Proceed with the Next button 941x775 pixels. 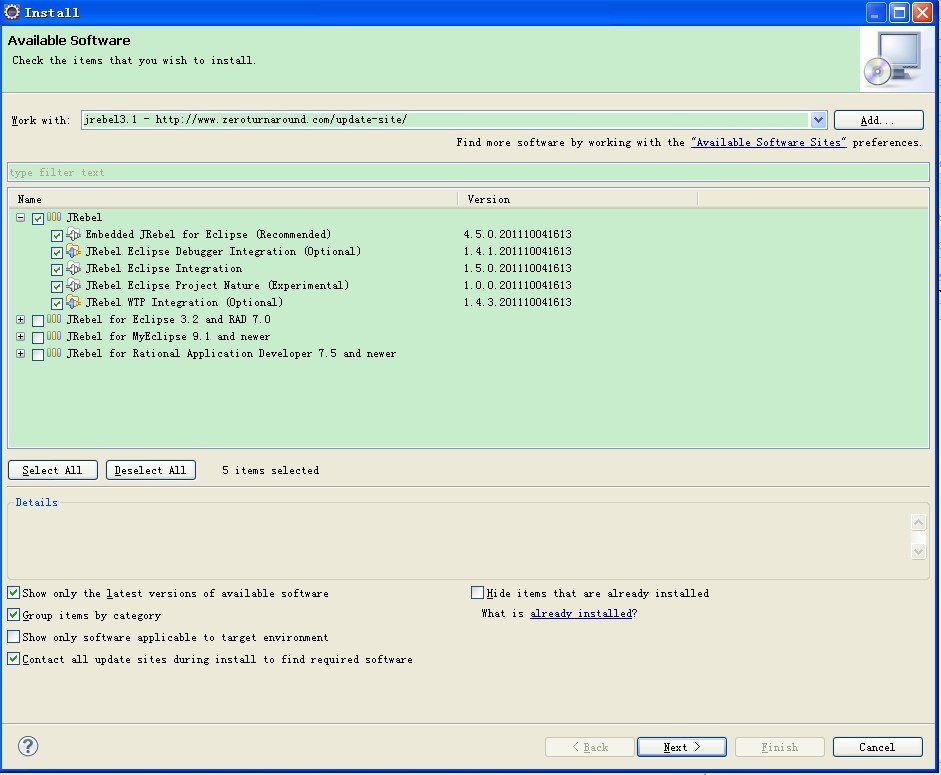point(682,747)
